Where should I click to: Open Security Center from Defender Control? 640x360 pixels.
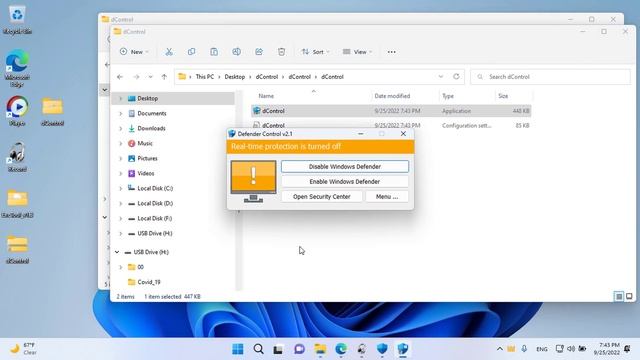pos(322,197)
